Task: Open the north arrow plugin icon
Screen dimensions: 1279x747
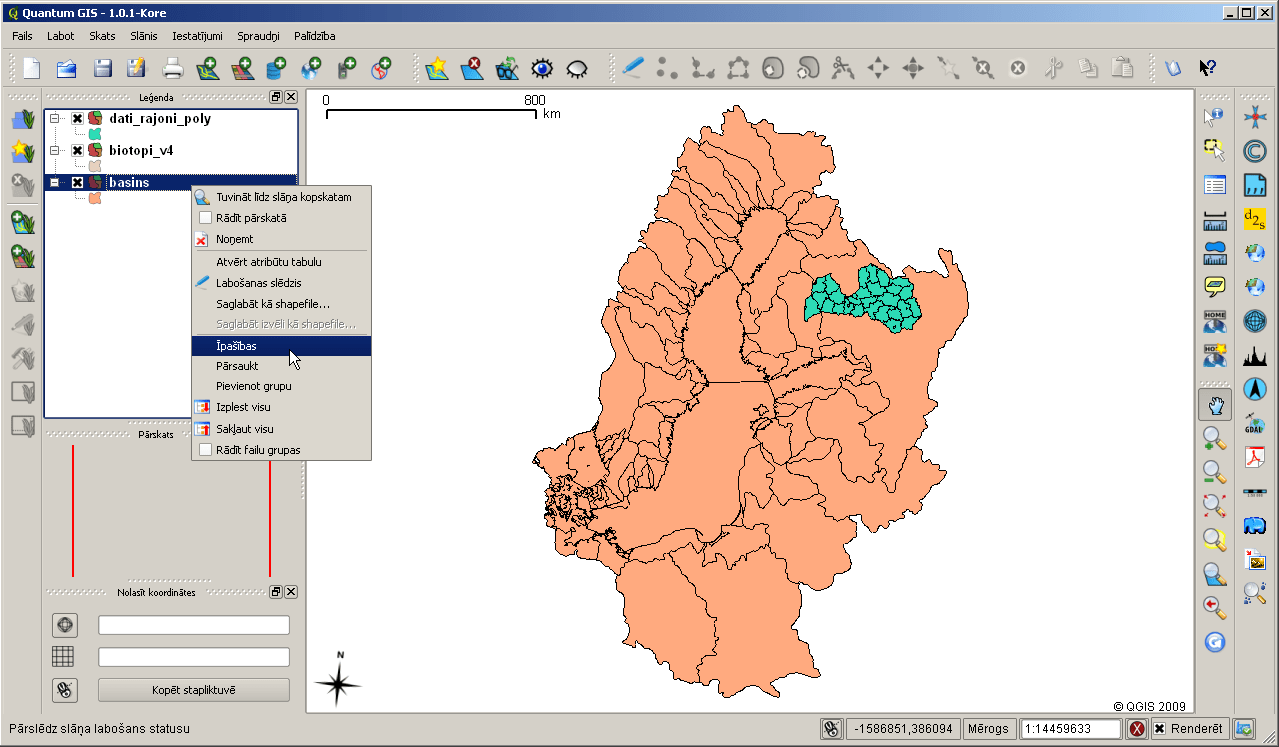Action: [x=1254, y=389]
